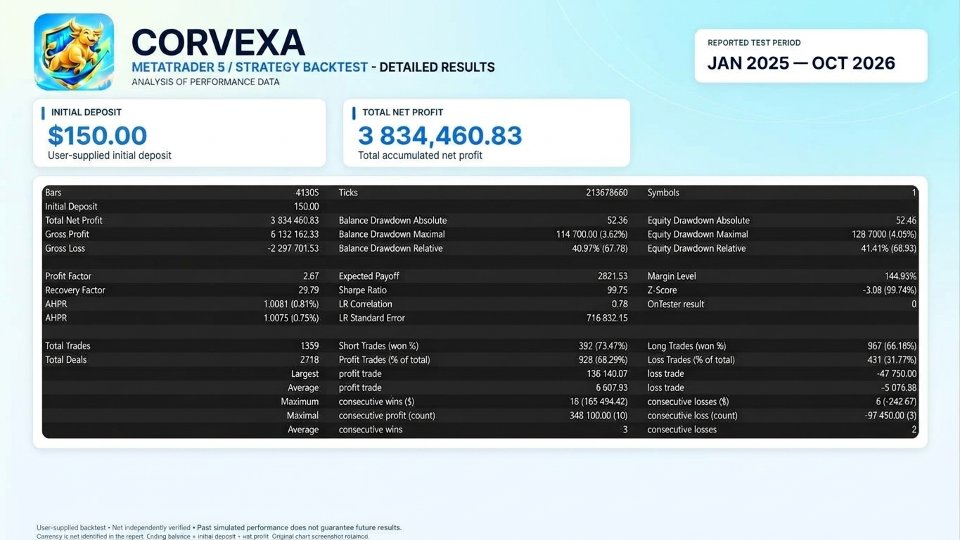Image resolution: width=960 pixels, height=540 pixels.
Task: Select LR Correlation value "0.78"
Action: coord(620,304)
